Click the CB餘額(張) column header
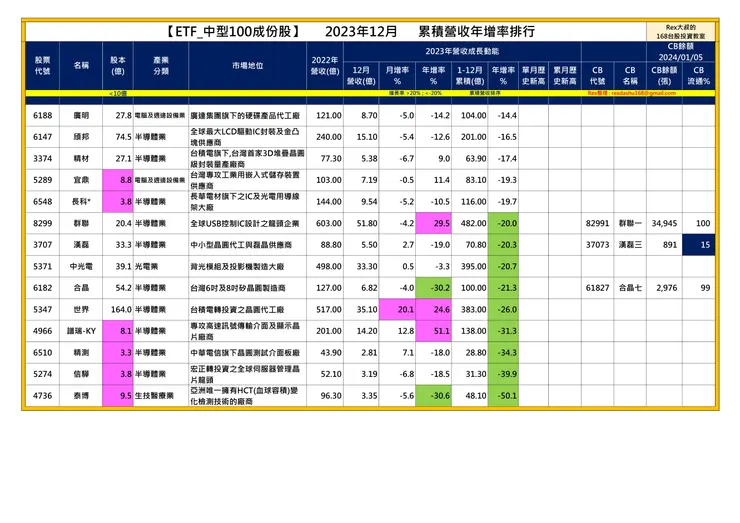The height and width of the screenshot is (523, 740). [664, 76]
